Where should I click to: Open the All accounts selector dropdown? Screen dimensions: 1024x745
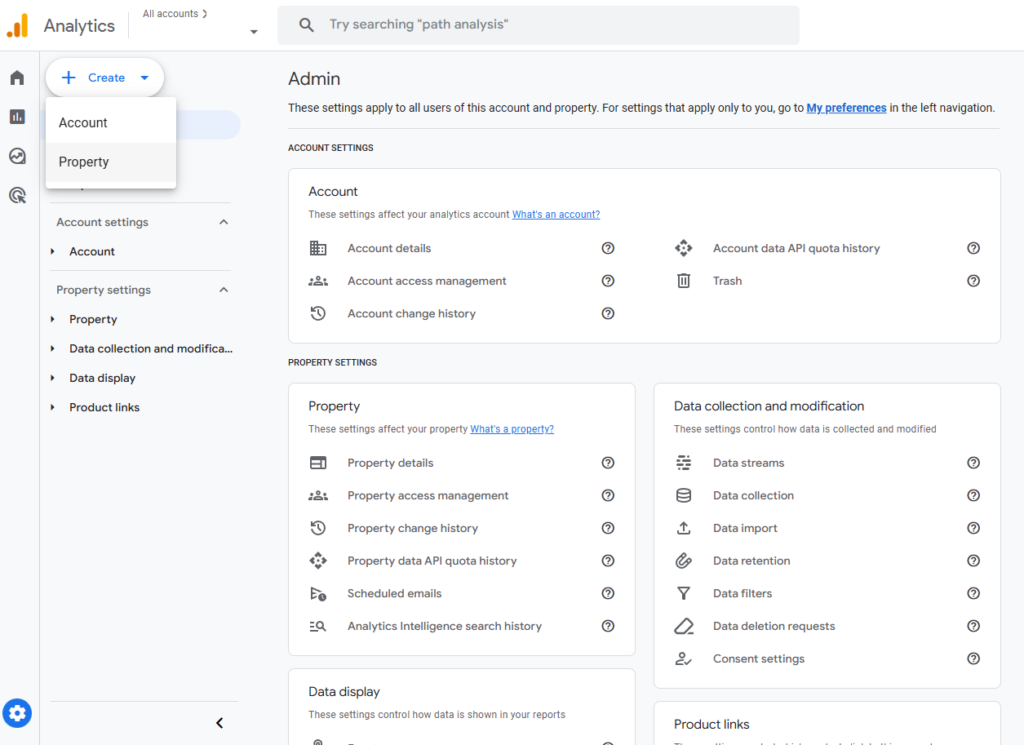[253, 31]
